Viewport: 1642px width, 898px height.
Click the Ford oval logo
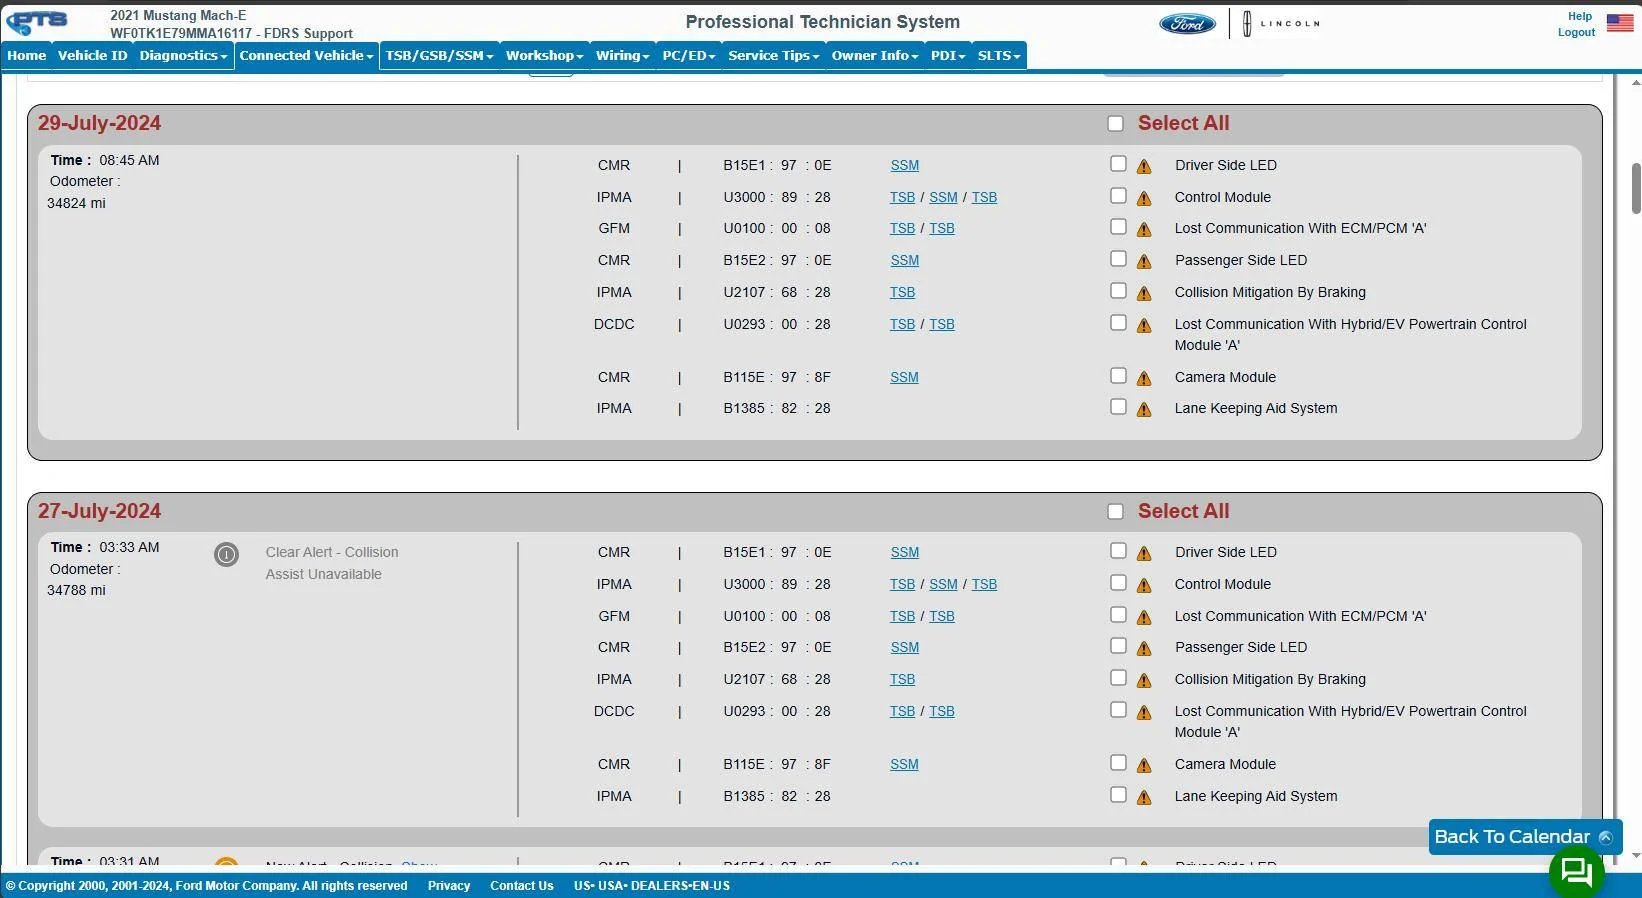tap(1187, 23)
